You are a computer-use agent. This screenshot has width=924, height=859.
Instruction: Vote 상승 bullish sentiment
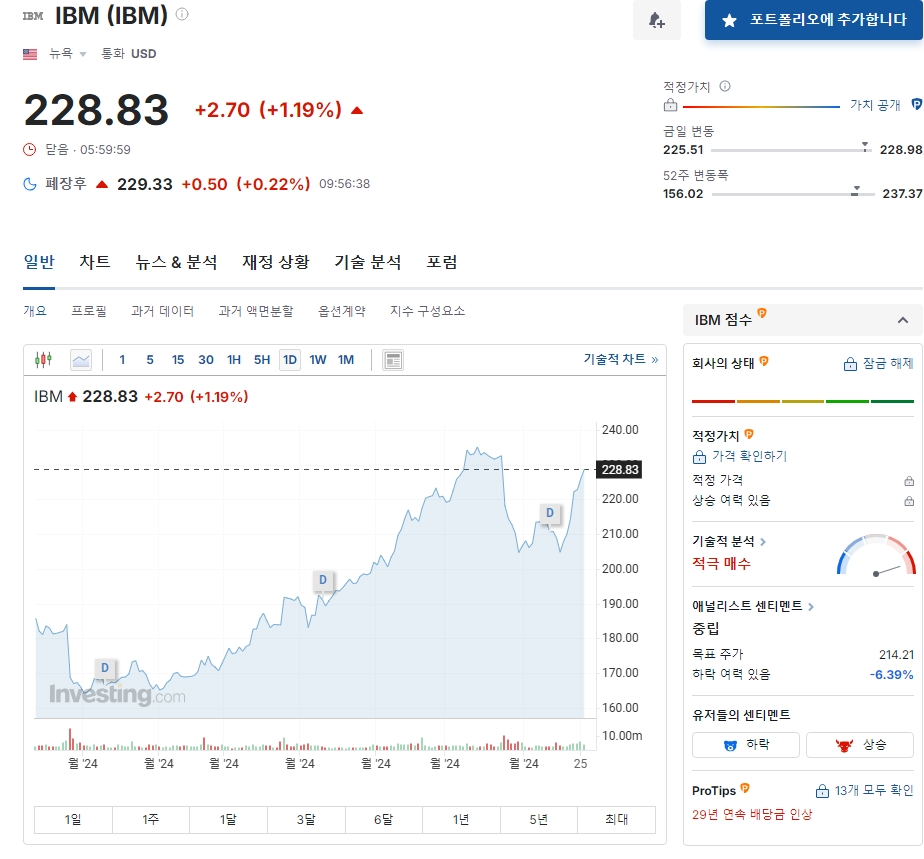tap(860, 745)
